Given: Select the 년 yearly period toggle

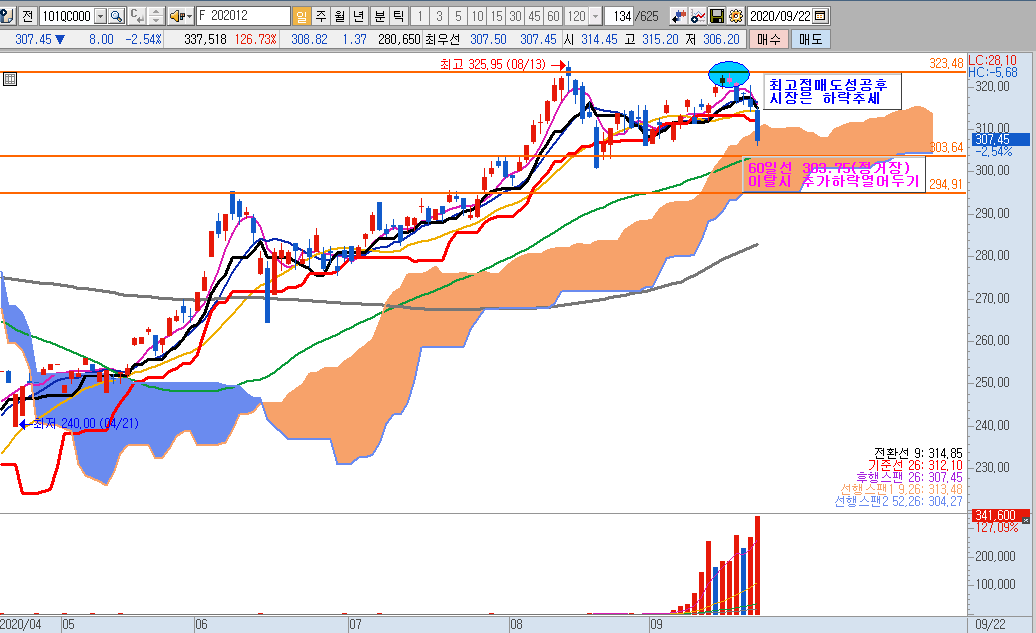Looking at the screenshot, I should 359,16.
